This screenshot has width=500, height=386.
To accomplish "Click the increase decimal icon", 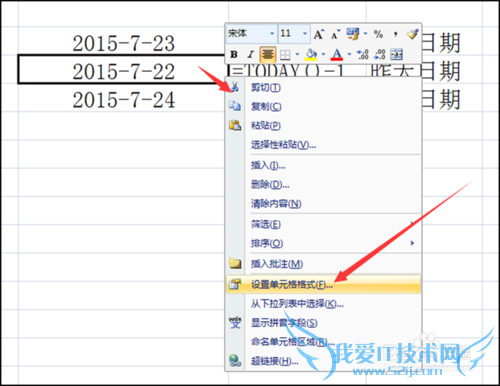I will pos(363,54).
